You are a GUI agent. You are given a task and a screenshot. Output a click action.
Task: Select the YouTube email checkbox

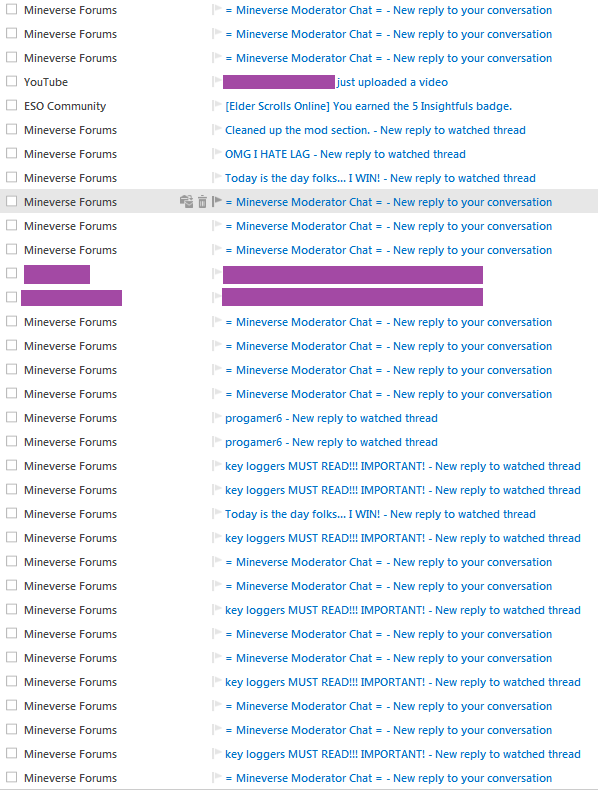click(x=11, y=81)
